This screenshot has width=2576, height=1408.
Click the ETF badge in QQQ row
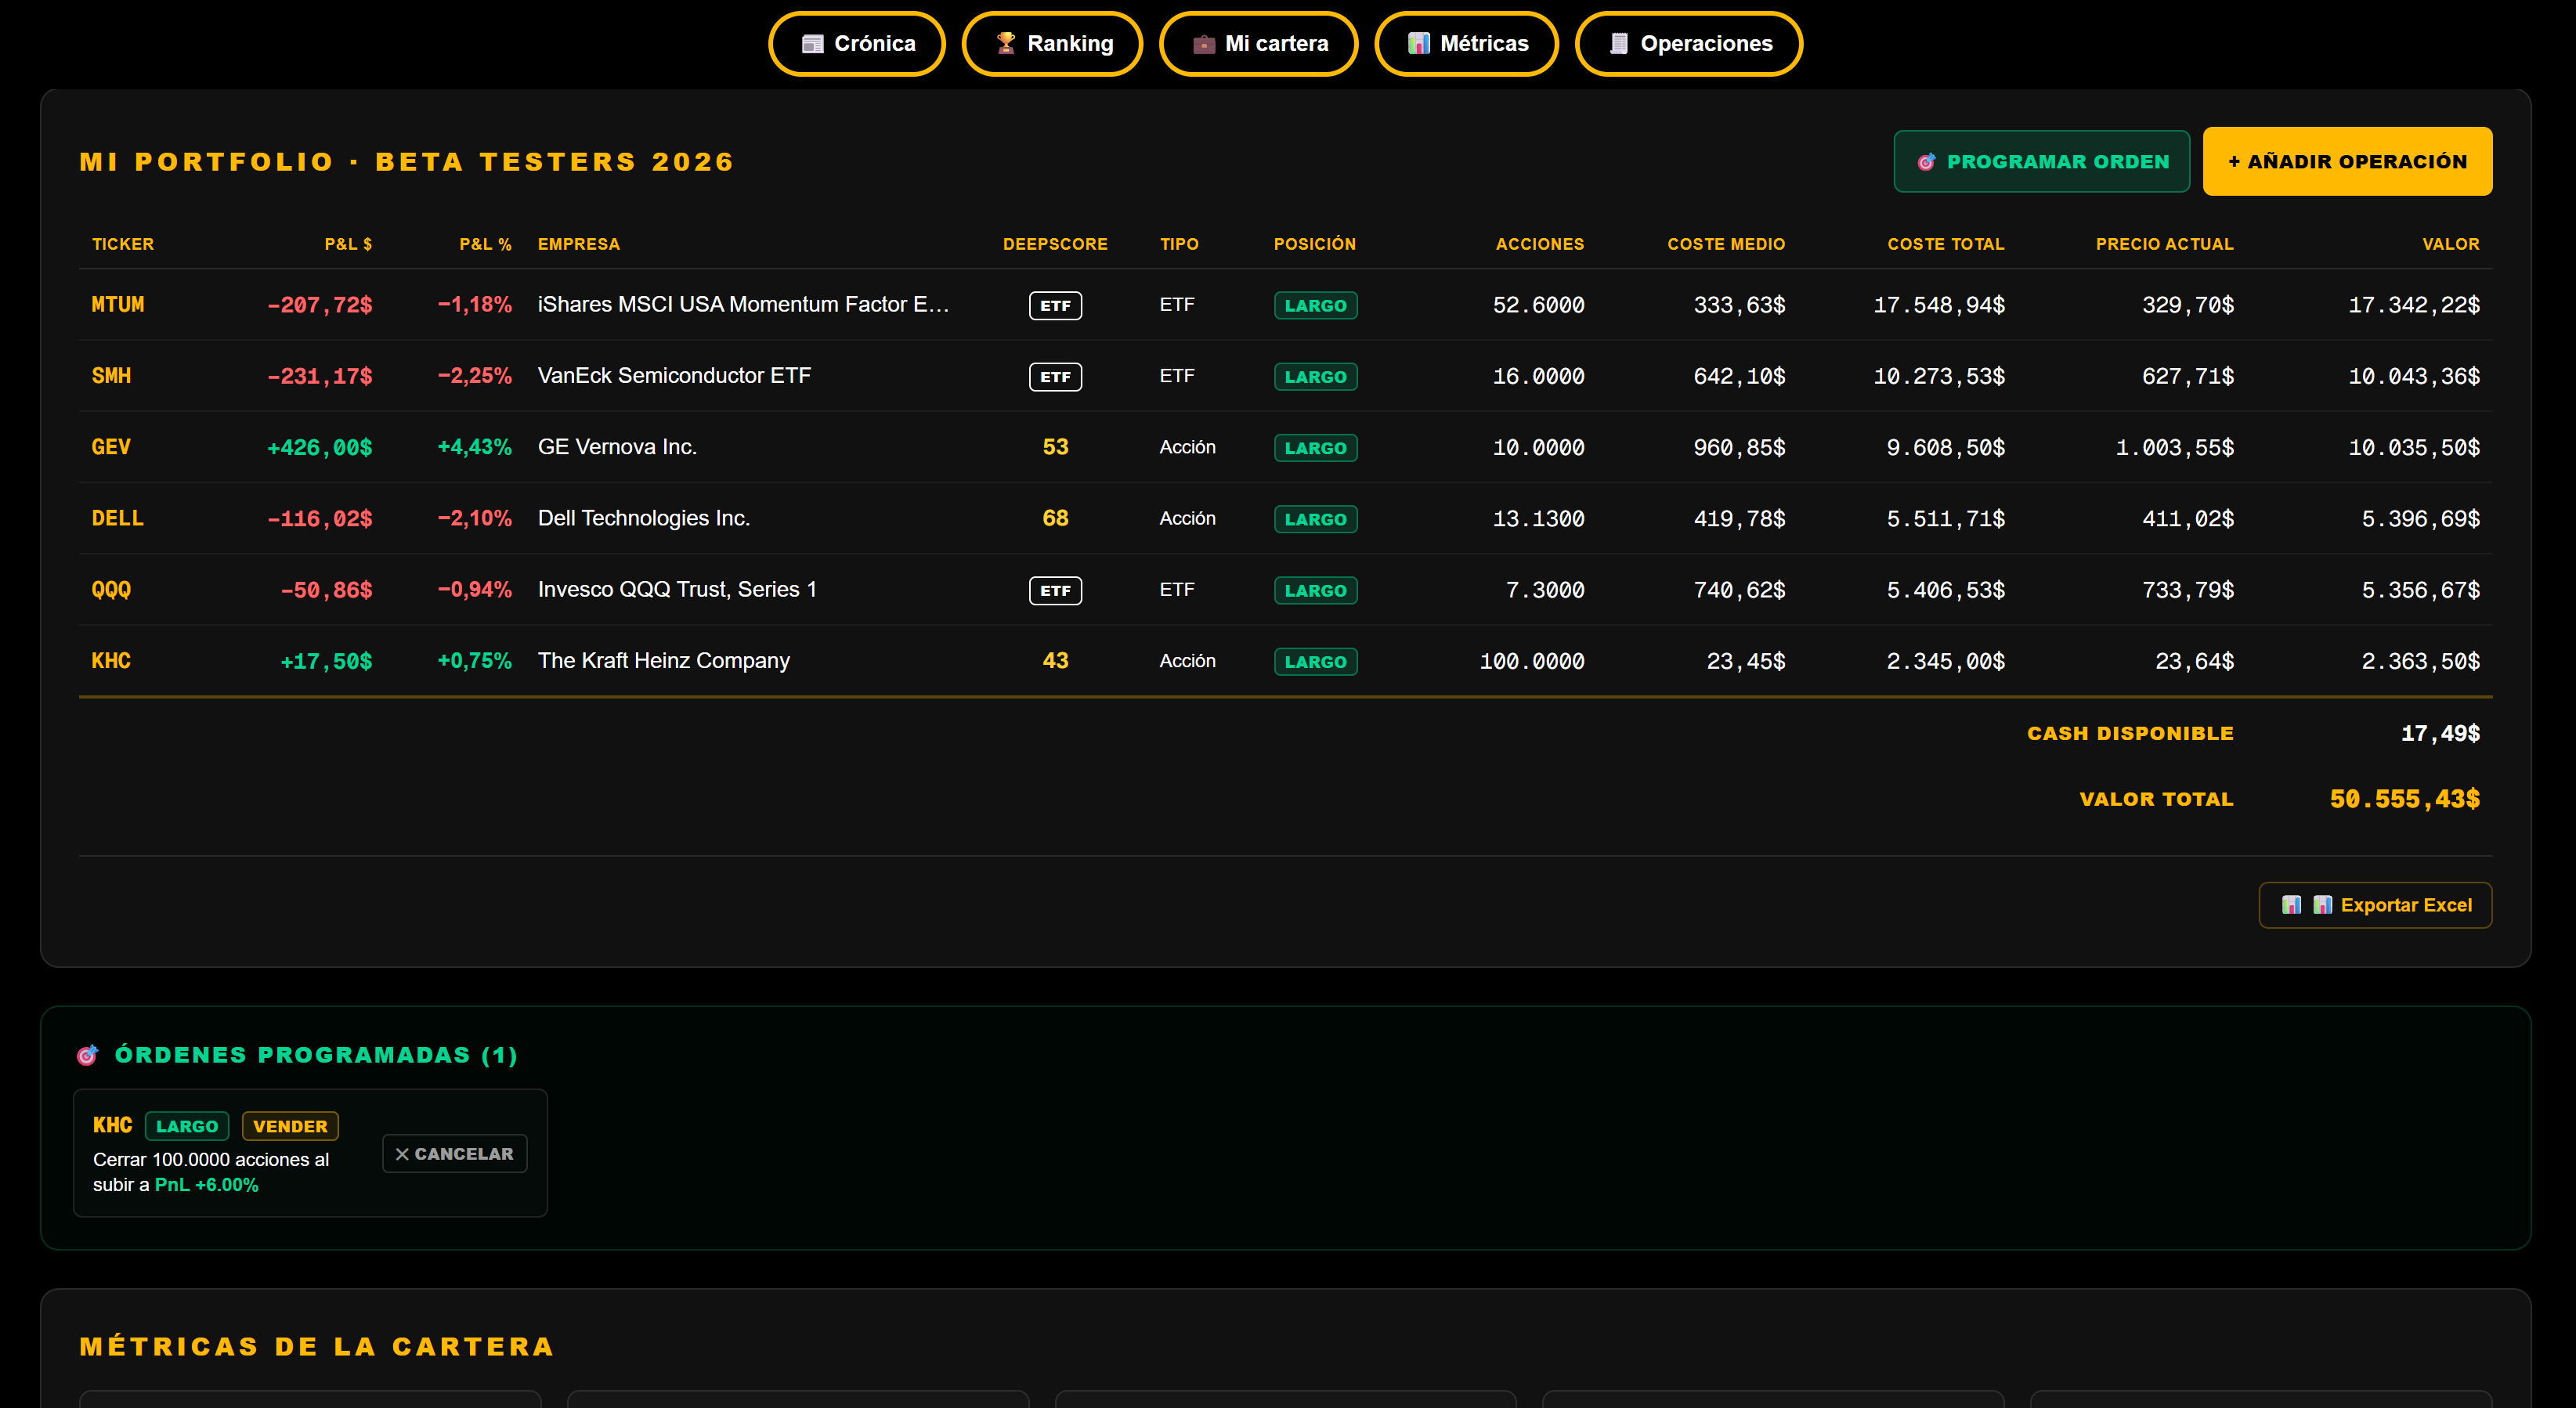[x=1055, y=591]
